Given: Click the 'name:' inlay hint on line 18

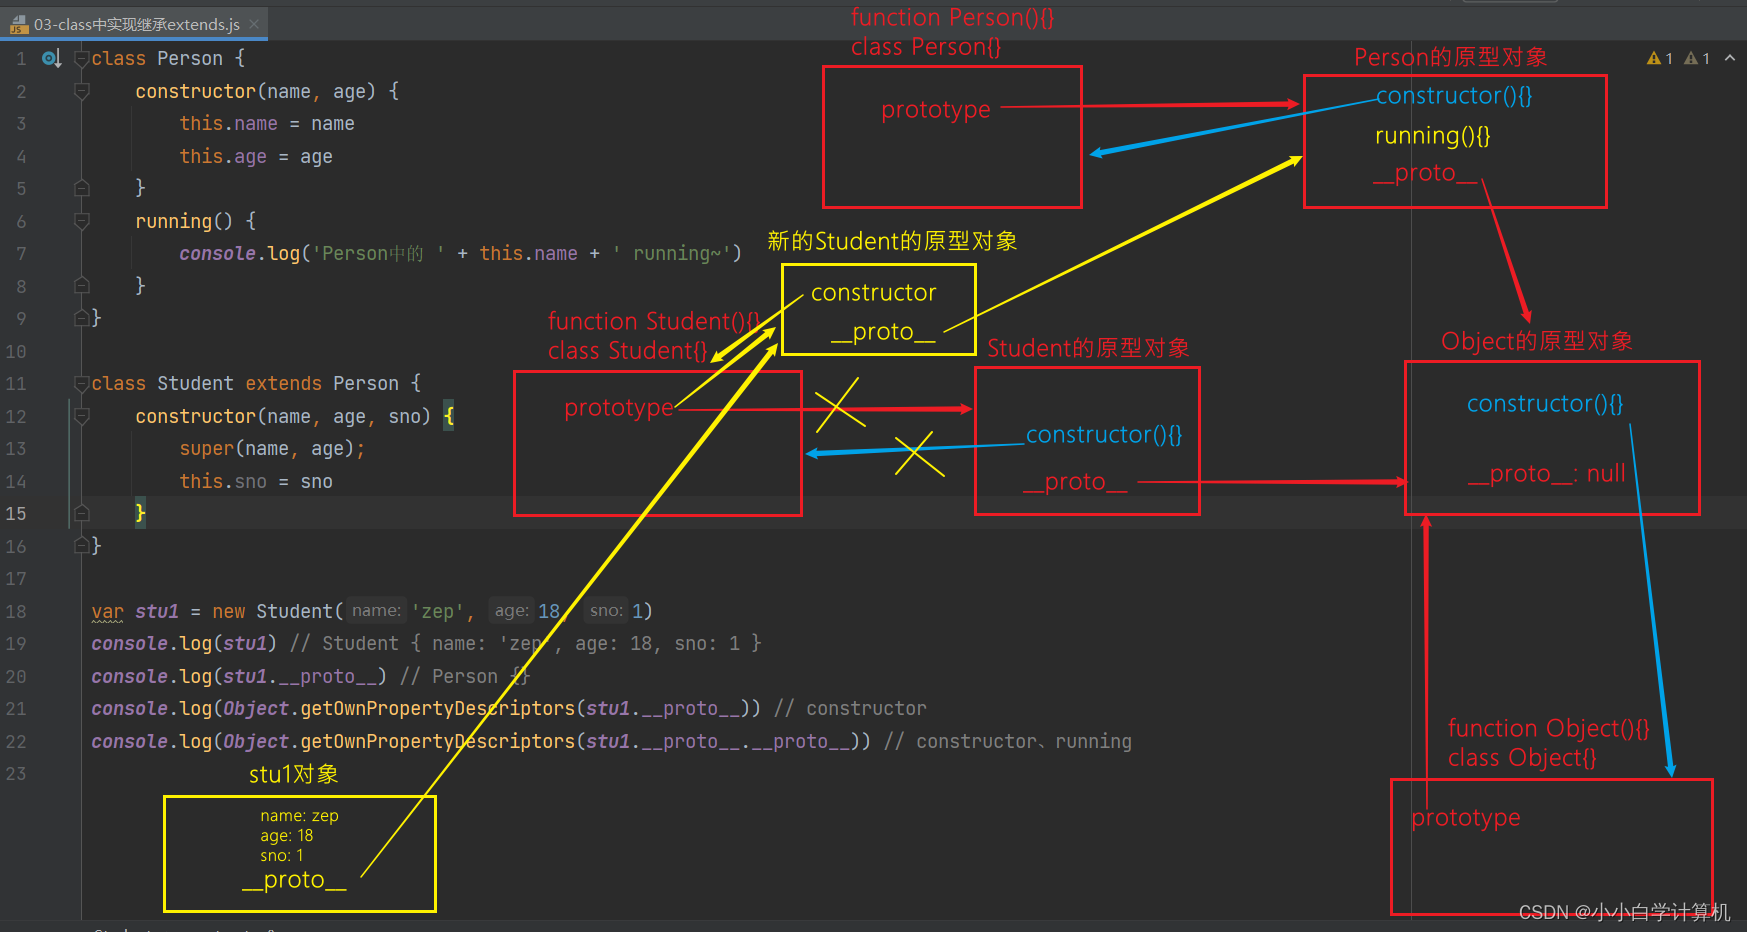Looking at the screenshot, I should 376,611.
